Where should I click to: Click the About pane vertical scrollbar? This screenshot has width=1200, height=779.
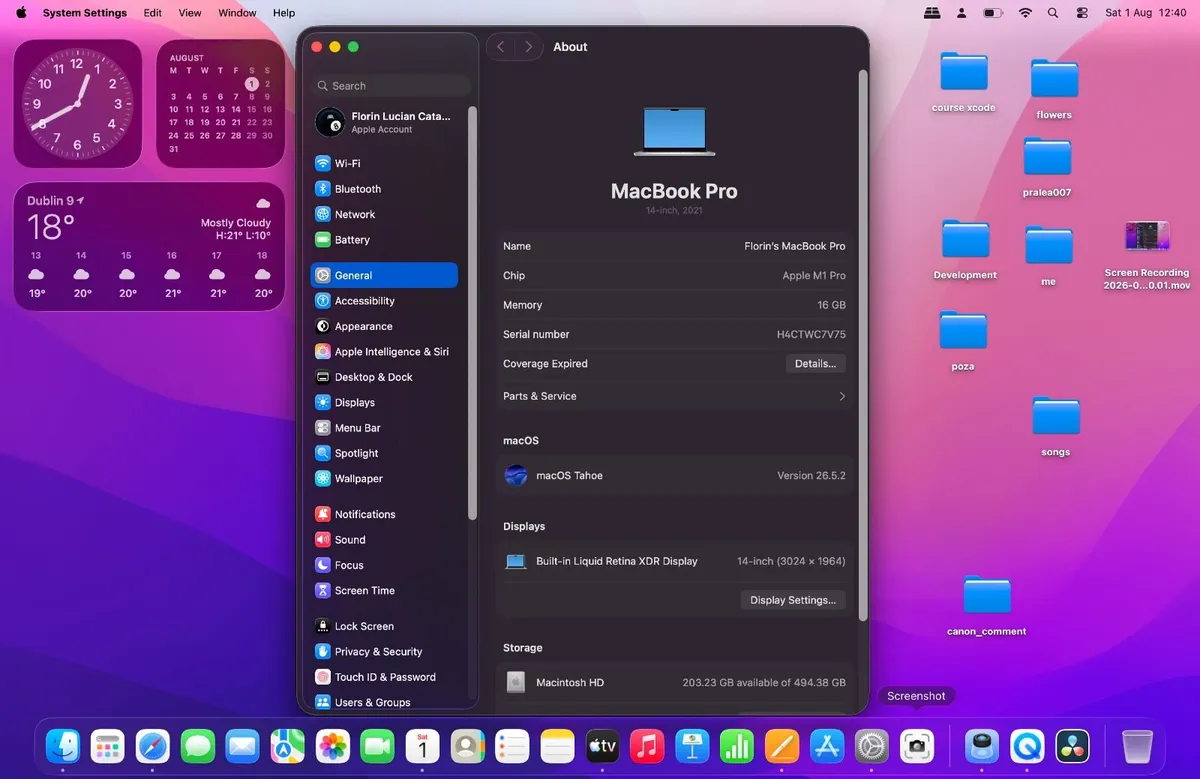pyautogui.click(x=863, y=345)
